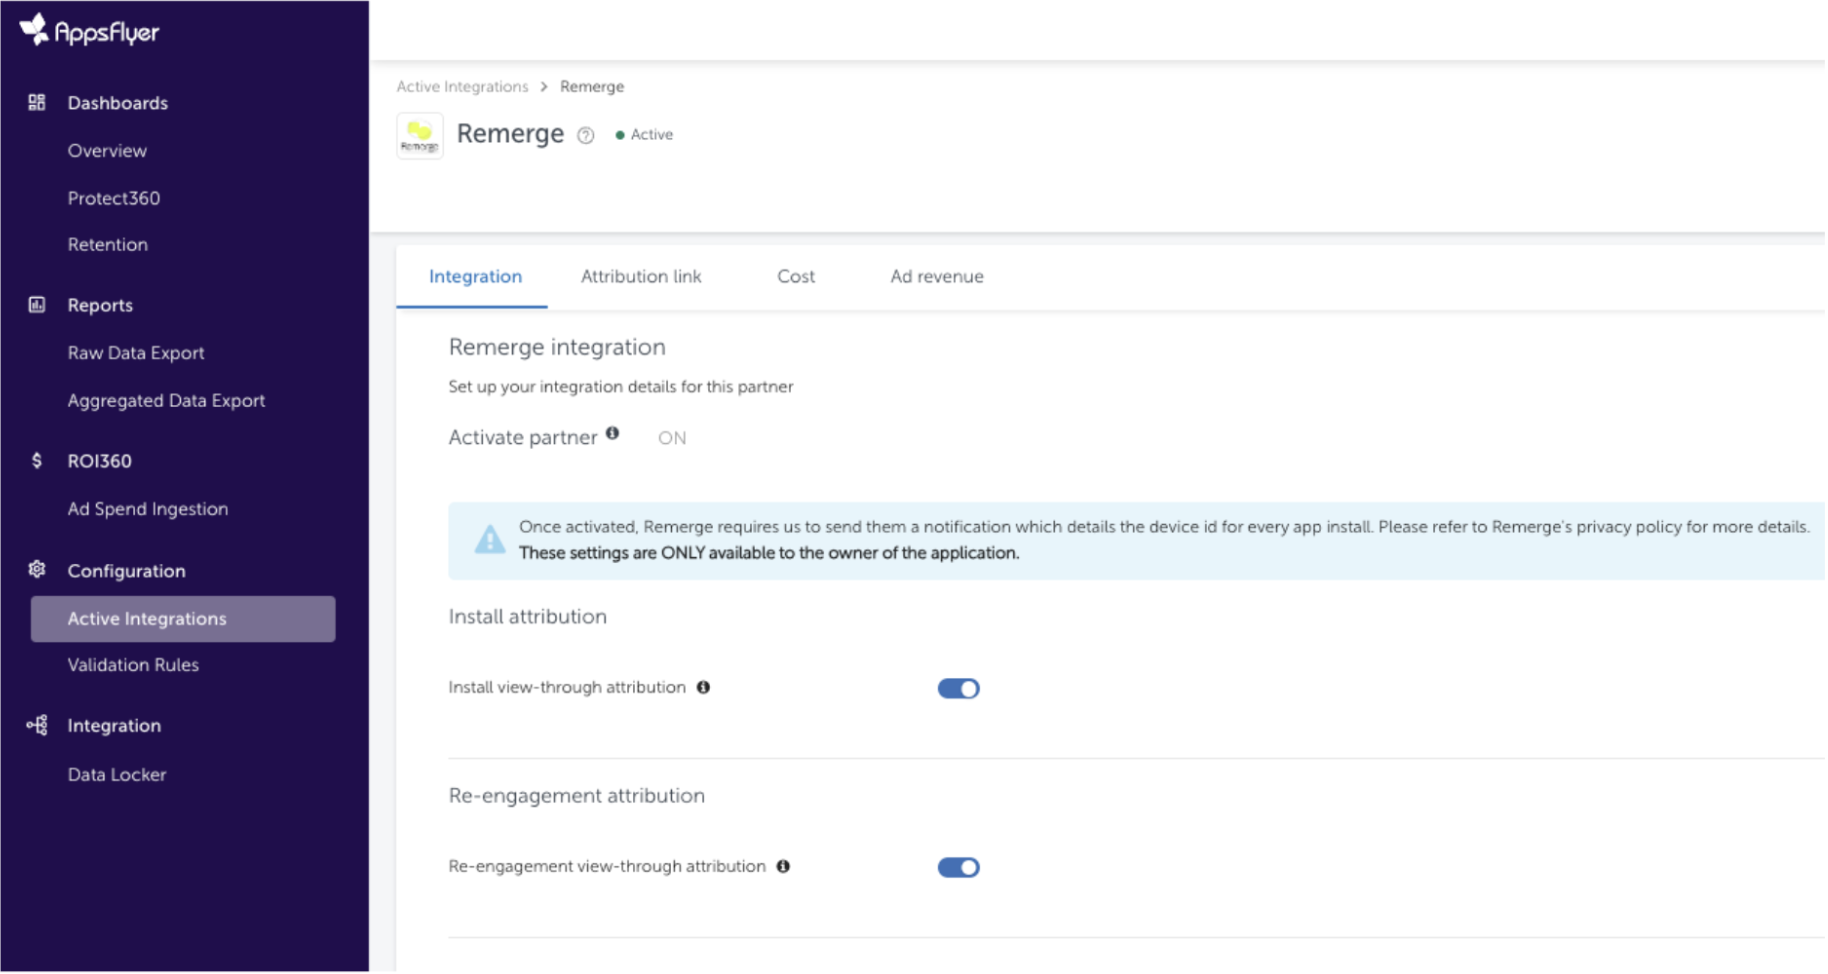Click the Remerge page title

pyautogui.click(x=510, y=134)
